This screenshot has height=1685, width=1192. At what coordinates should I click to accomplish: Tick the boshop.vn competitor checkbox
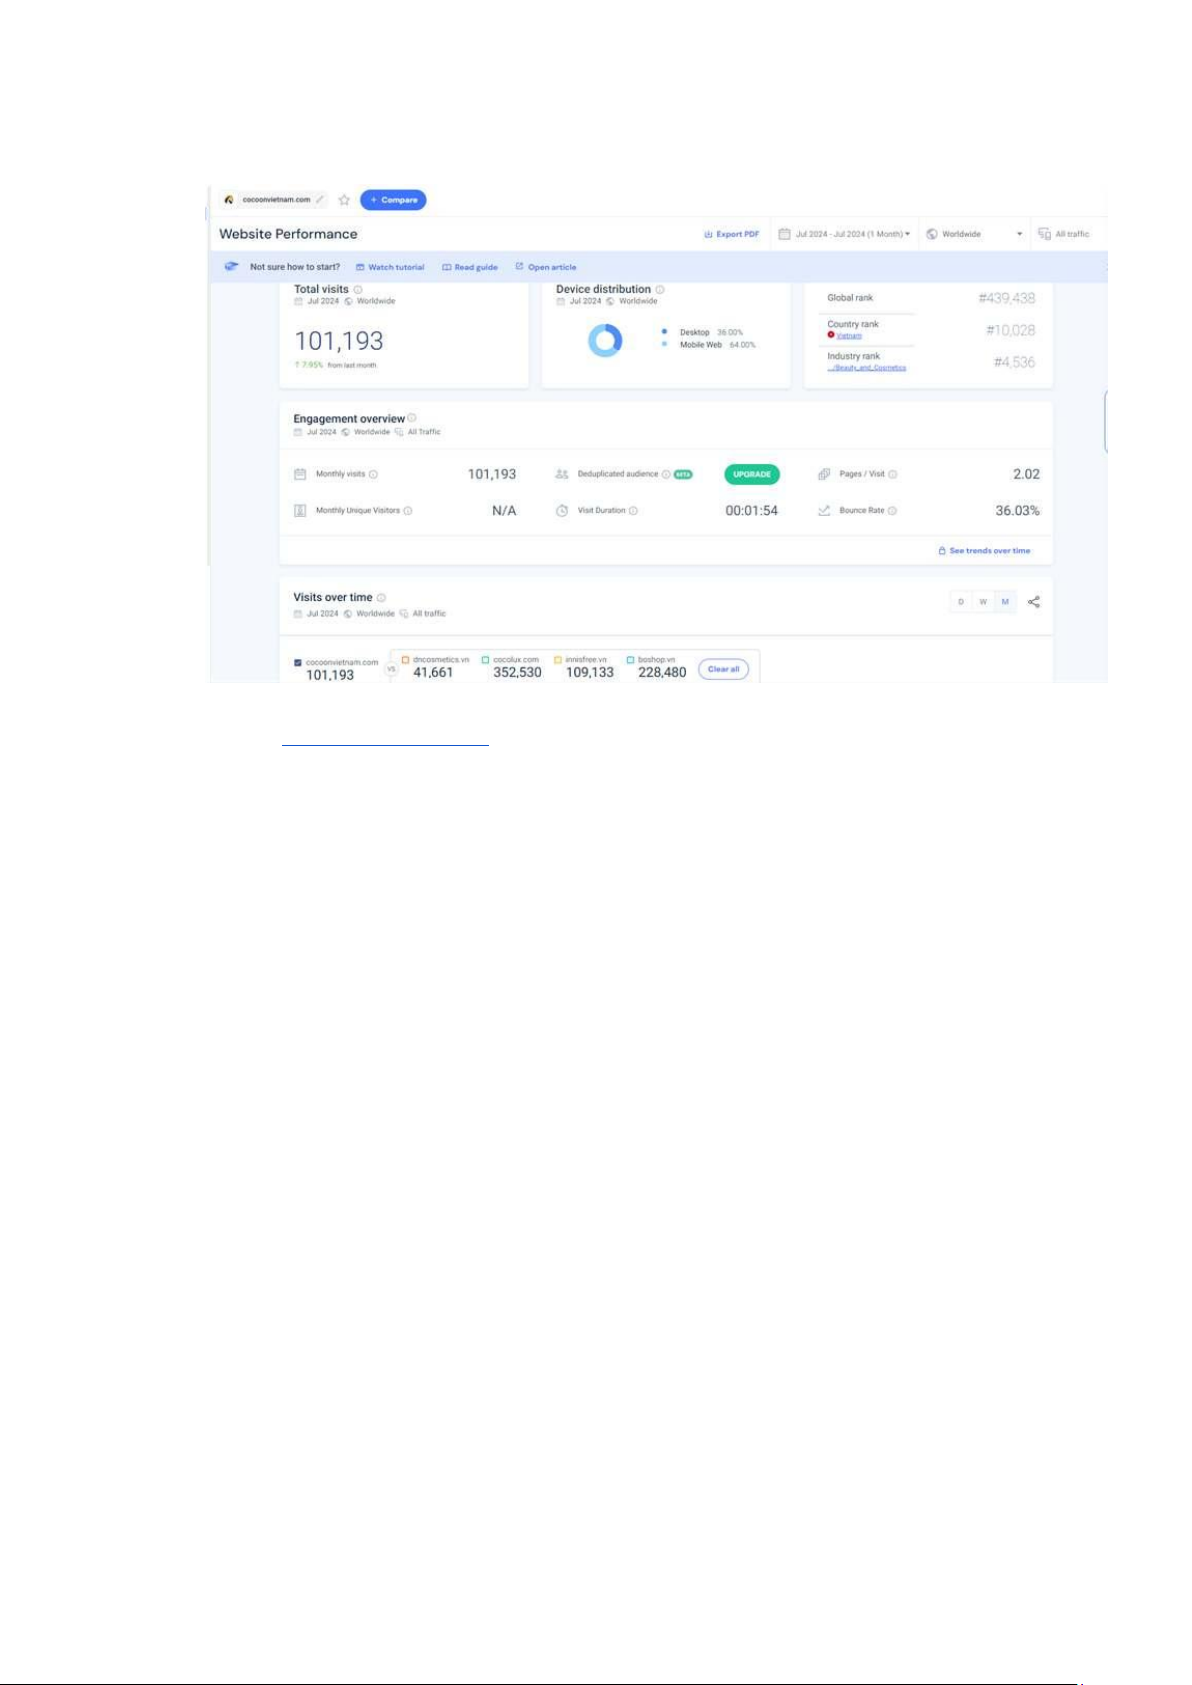coord(630,660)
